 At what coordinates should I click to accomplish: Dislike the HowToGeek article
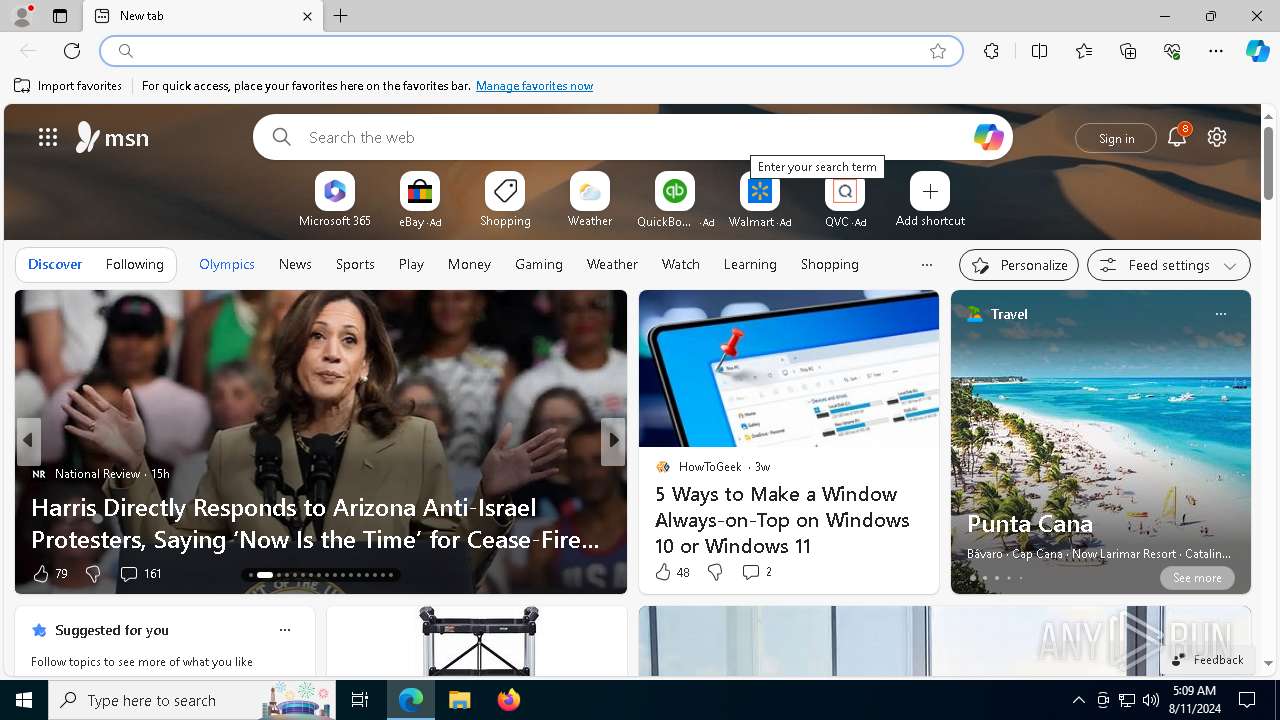[715, 572]
